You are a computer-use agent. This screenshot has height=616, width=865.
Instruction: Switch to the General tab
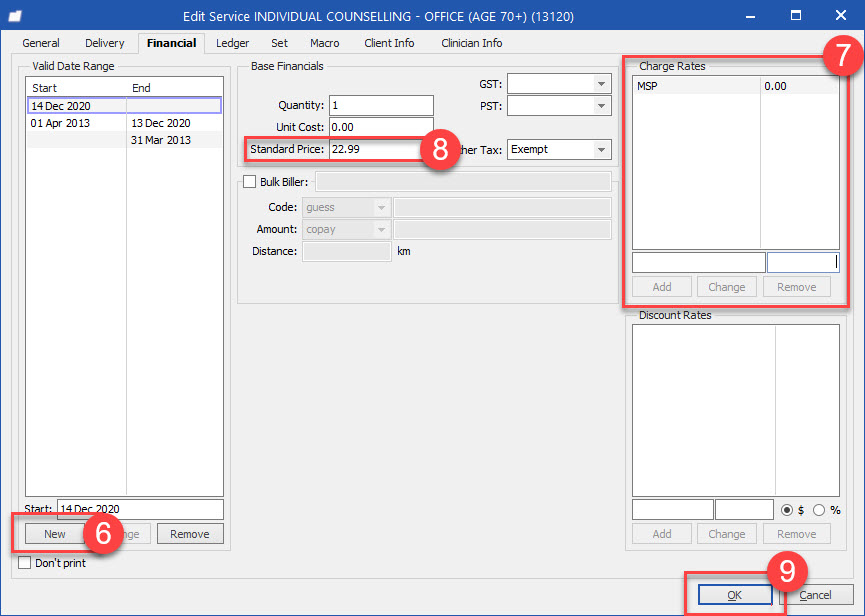[40, 43]
